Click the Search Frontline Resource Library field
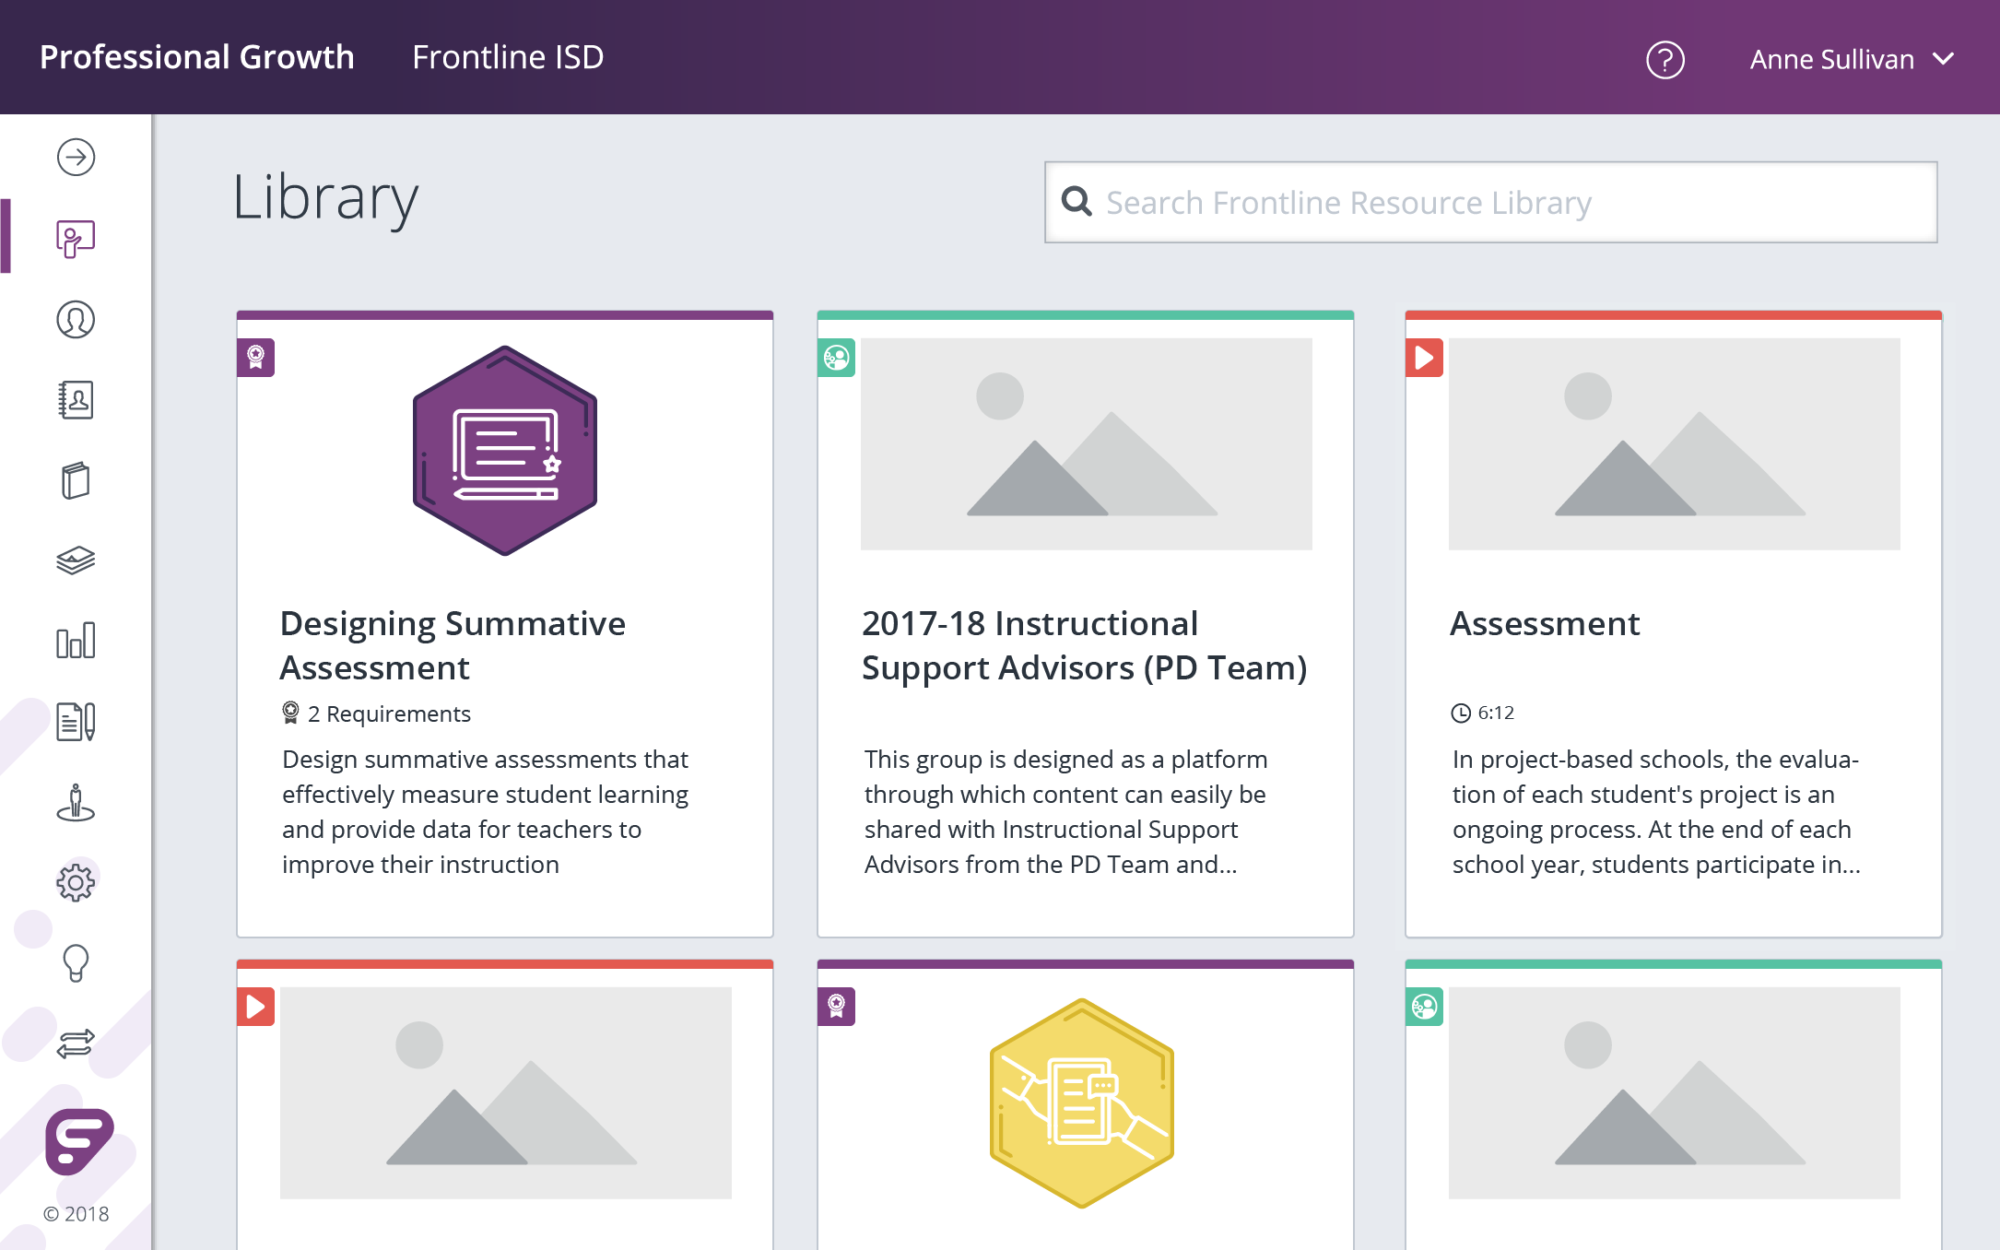Viewport: 2000px width, 1250px height. point(1490,203)
